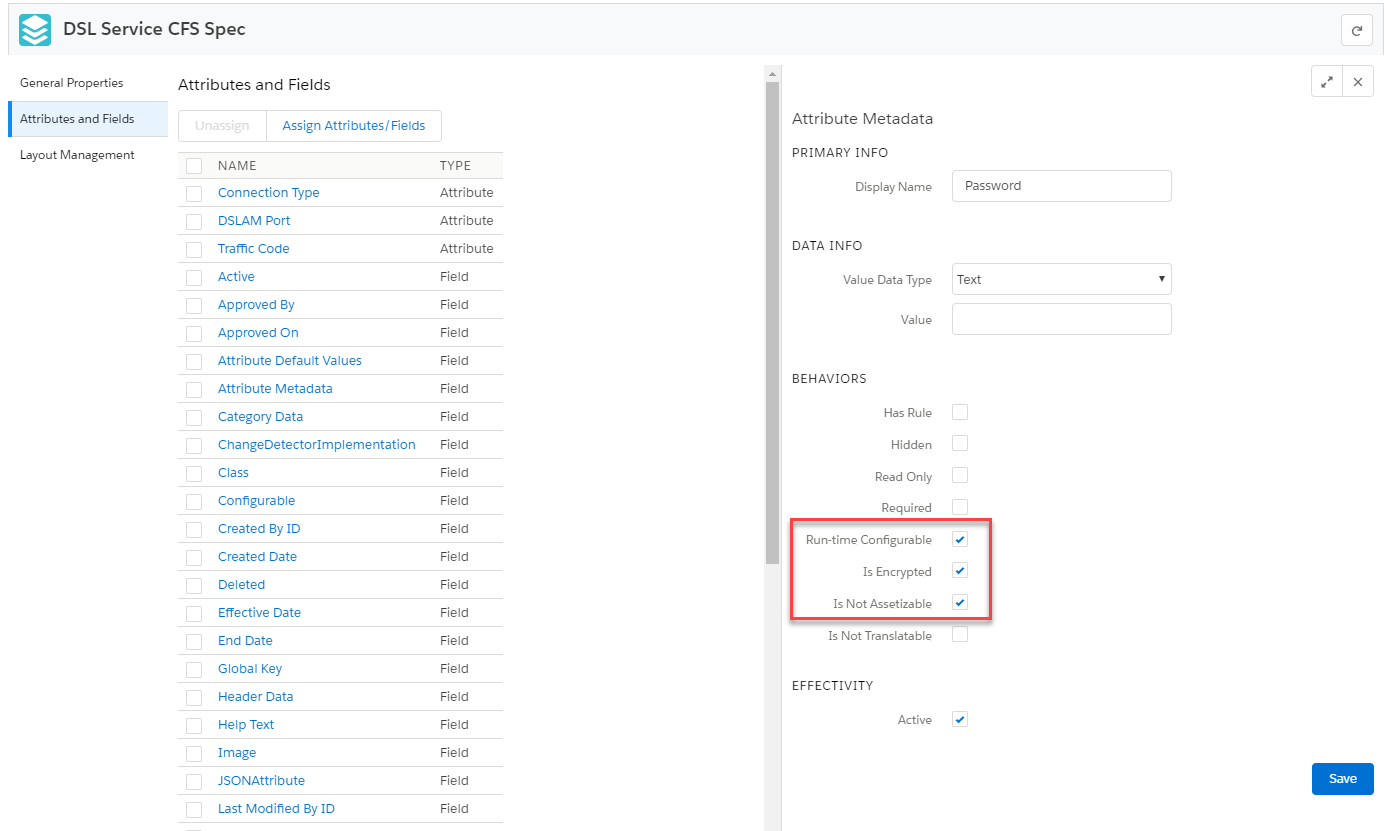This screenshot has height=831, width=1391.
Task: Open the End Date link
Action: pos(245,640)
